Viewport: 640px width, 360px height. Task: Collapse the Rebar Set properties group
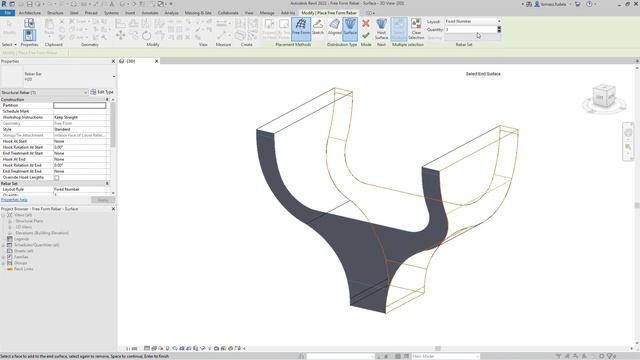click(x=107, y=184)
